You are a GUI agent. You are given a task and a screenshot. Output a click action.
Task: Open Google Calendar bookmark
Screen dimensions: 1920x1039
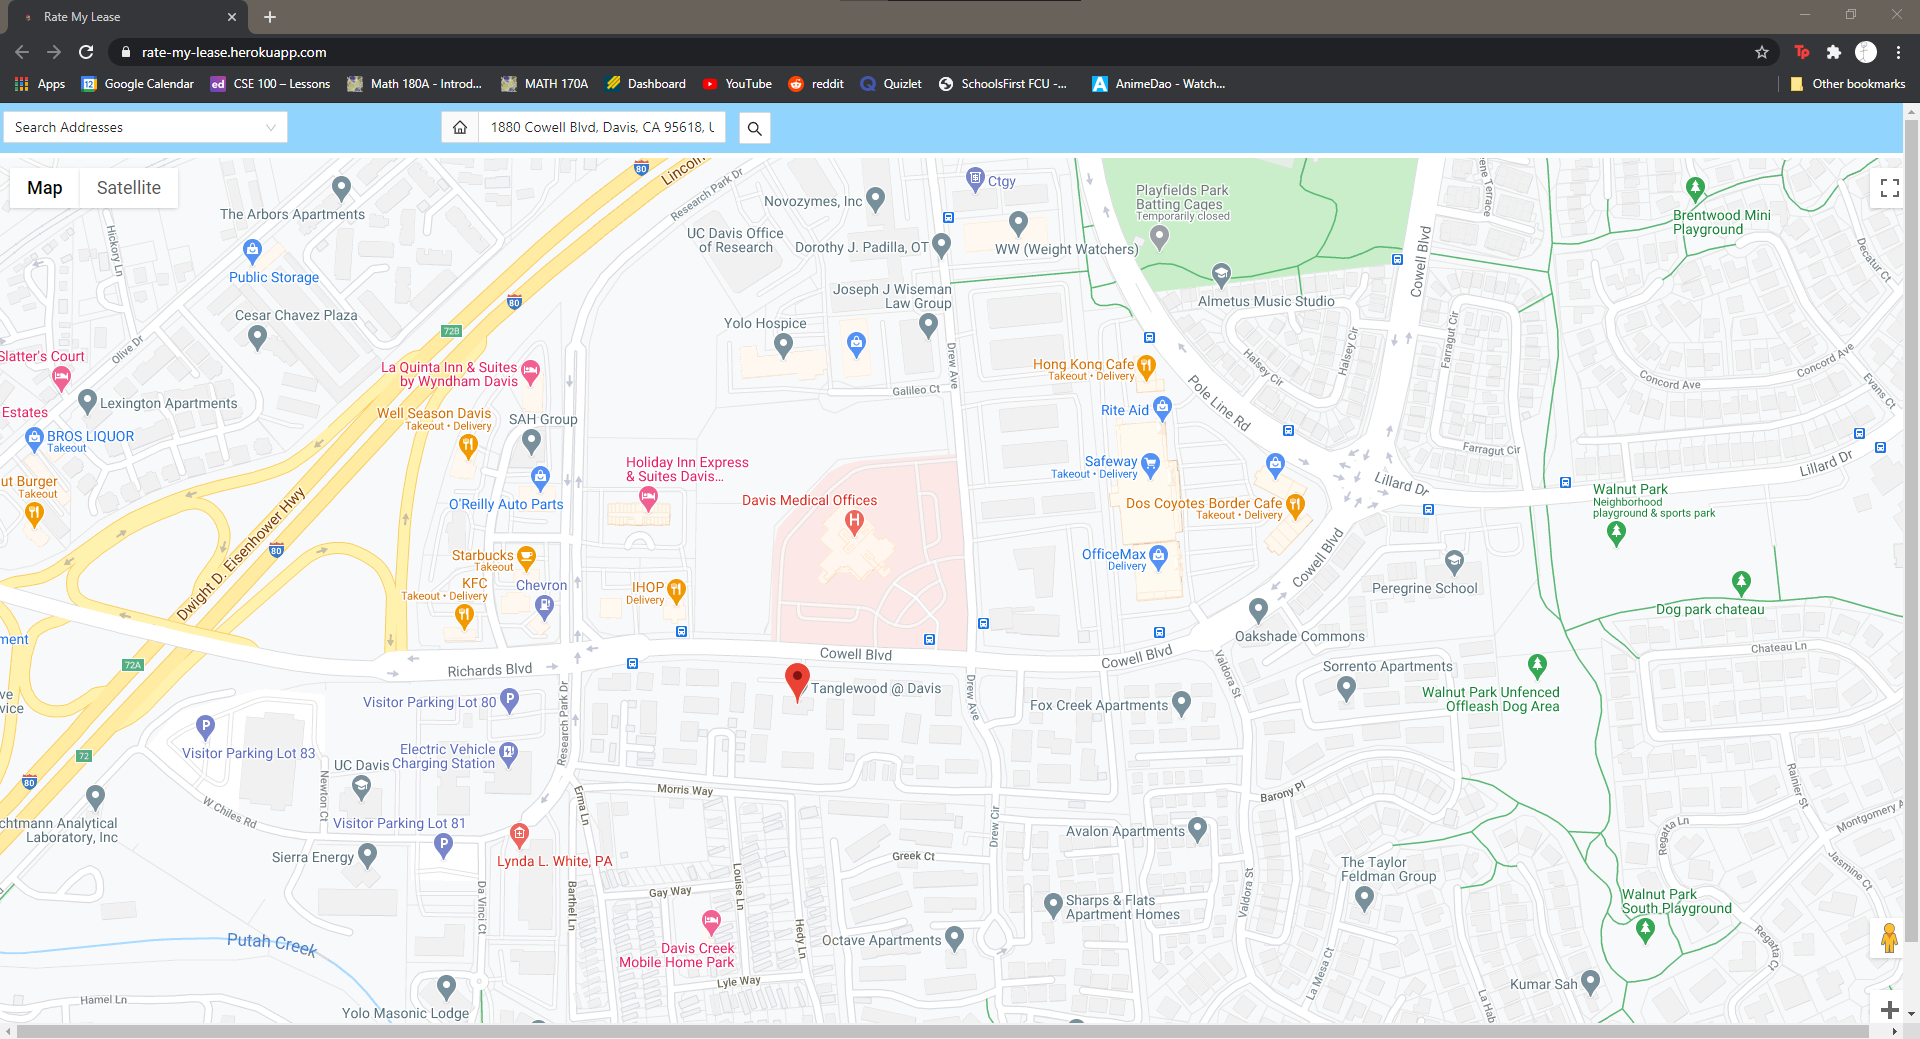coord(138,84)
